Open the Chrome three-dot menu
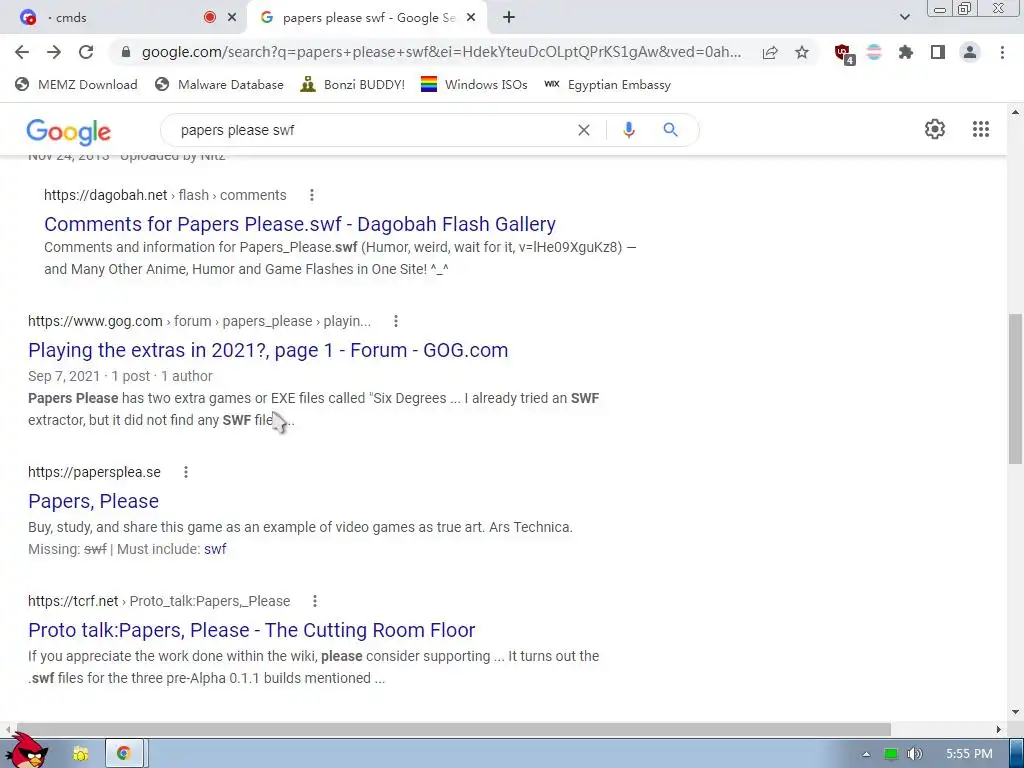The width and height of the screenshot is (1024, 768). click(x=1002, y=52)
